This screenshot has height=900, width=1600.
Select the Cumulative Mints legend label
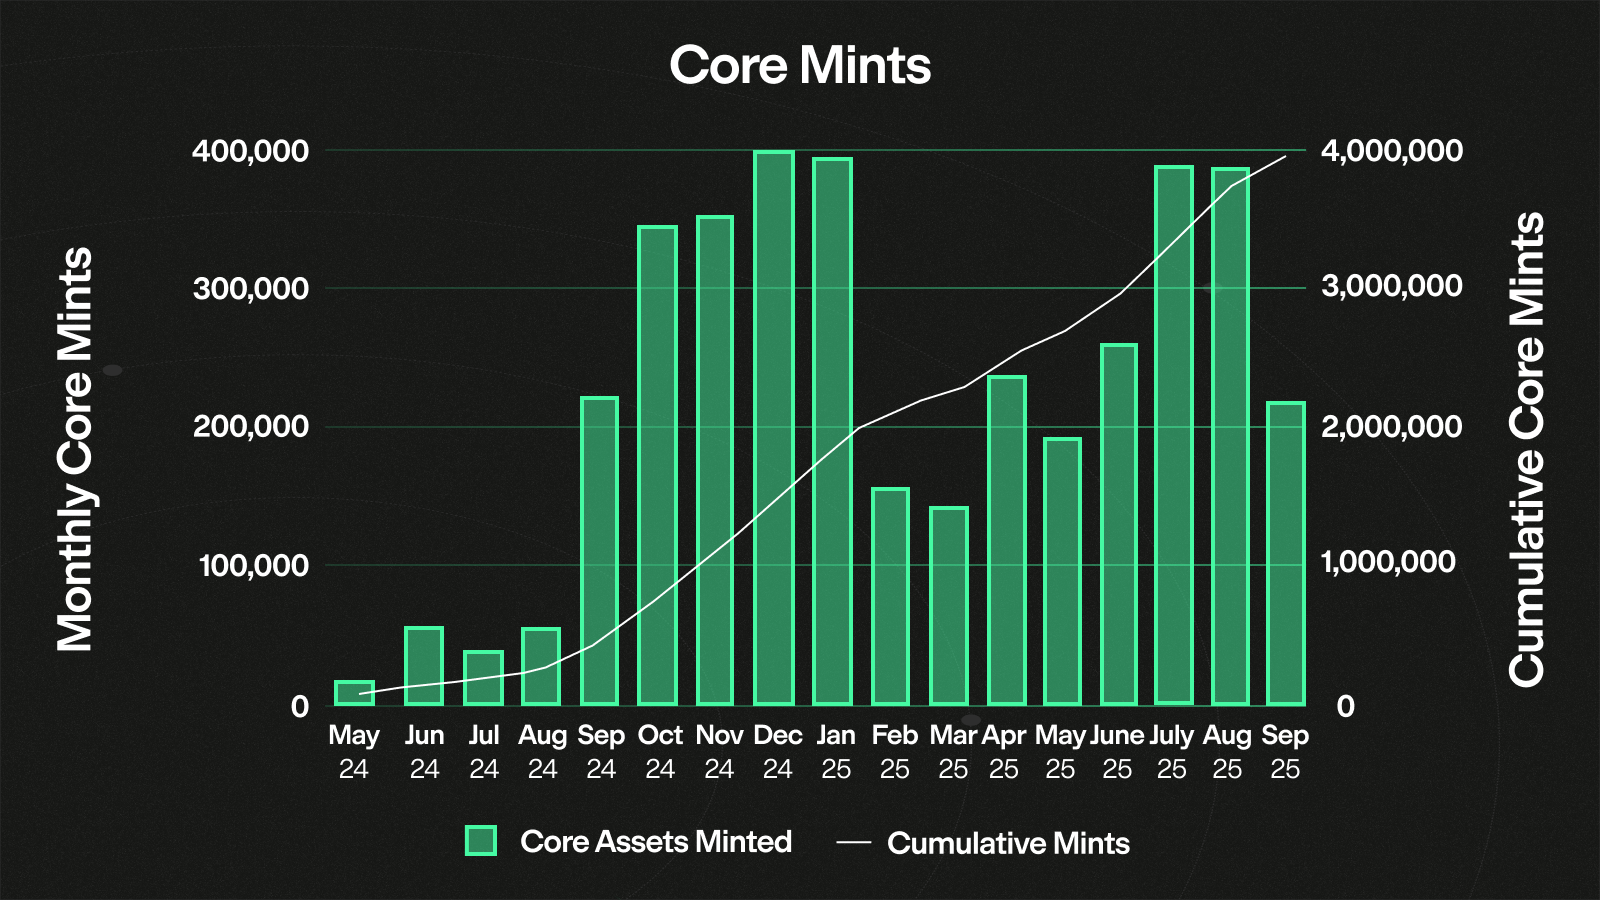coord(1008,843)
